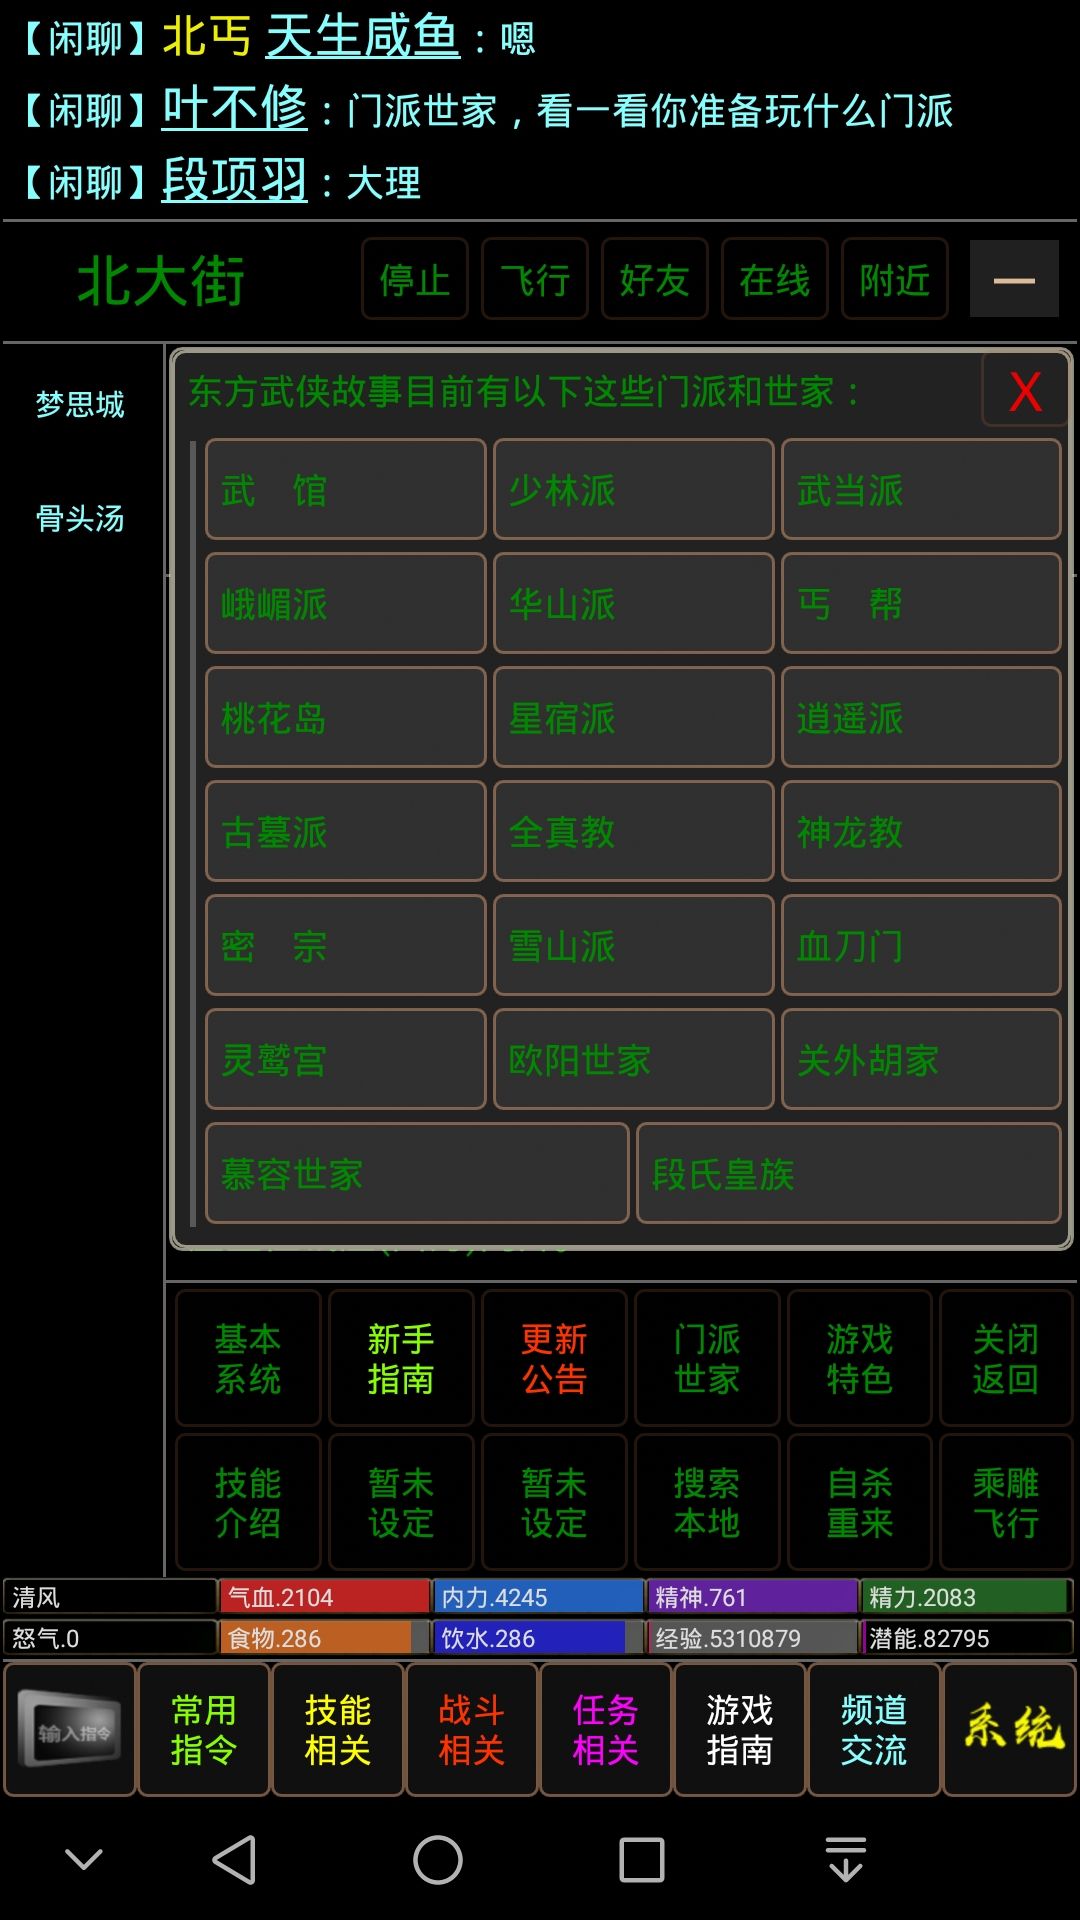Open the 好友 friends list

click(x=655, y=279)
